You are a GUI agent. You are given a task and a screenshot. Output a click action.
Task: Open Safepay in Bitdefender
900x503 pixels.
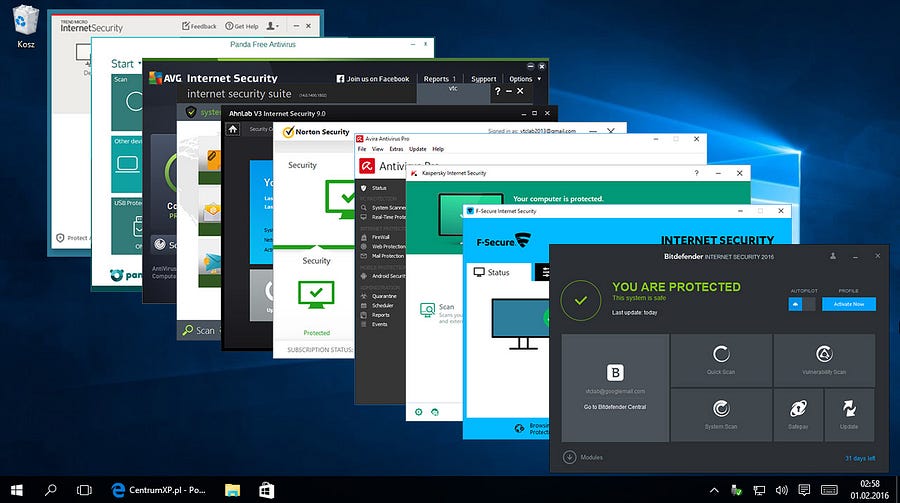[x=798, y=415]
